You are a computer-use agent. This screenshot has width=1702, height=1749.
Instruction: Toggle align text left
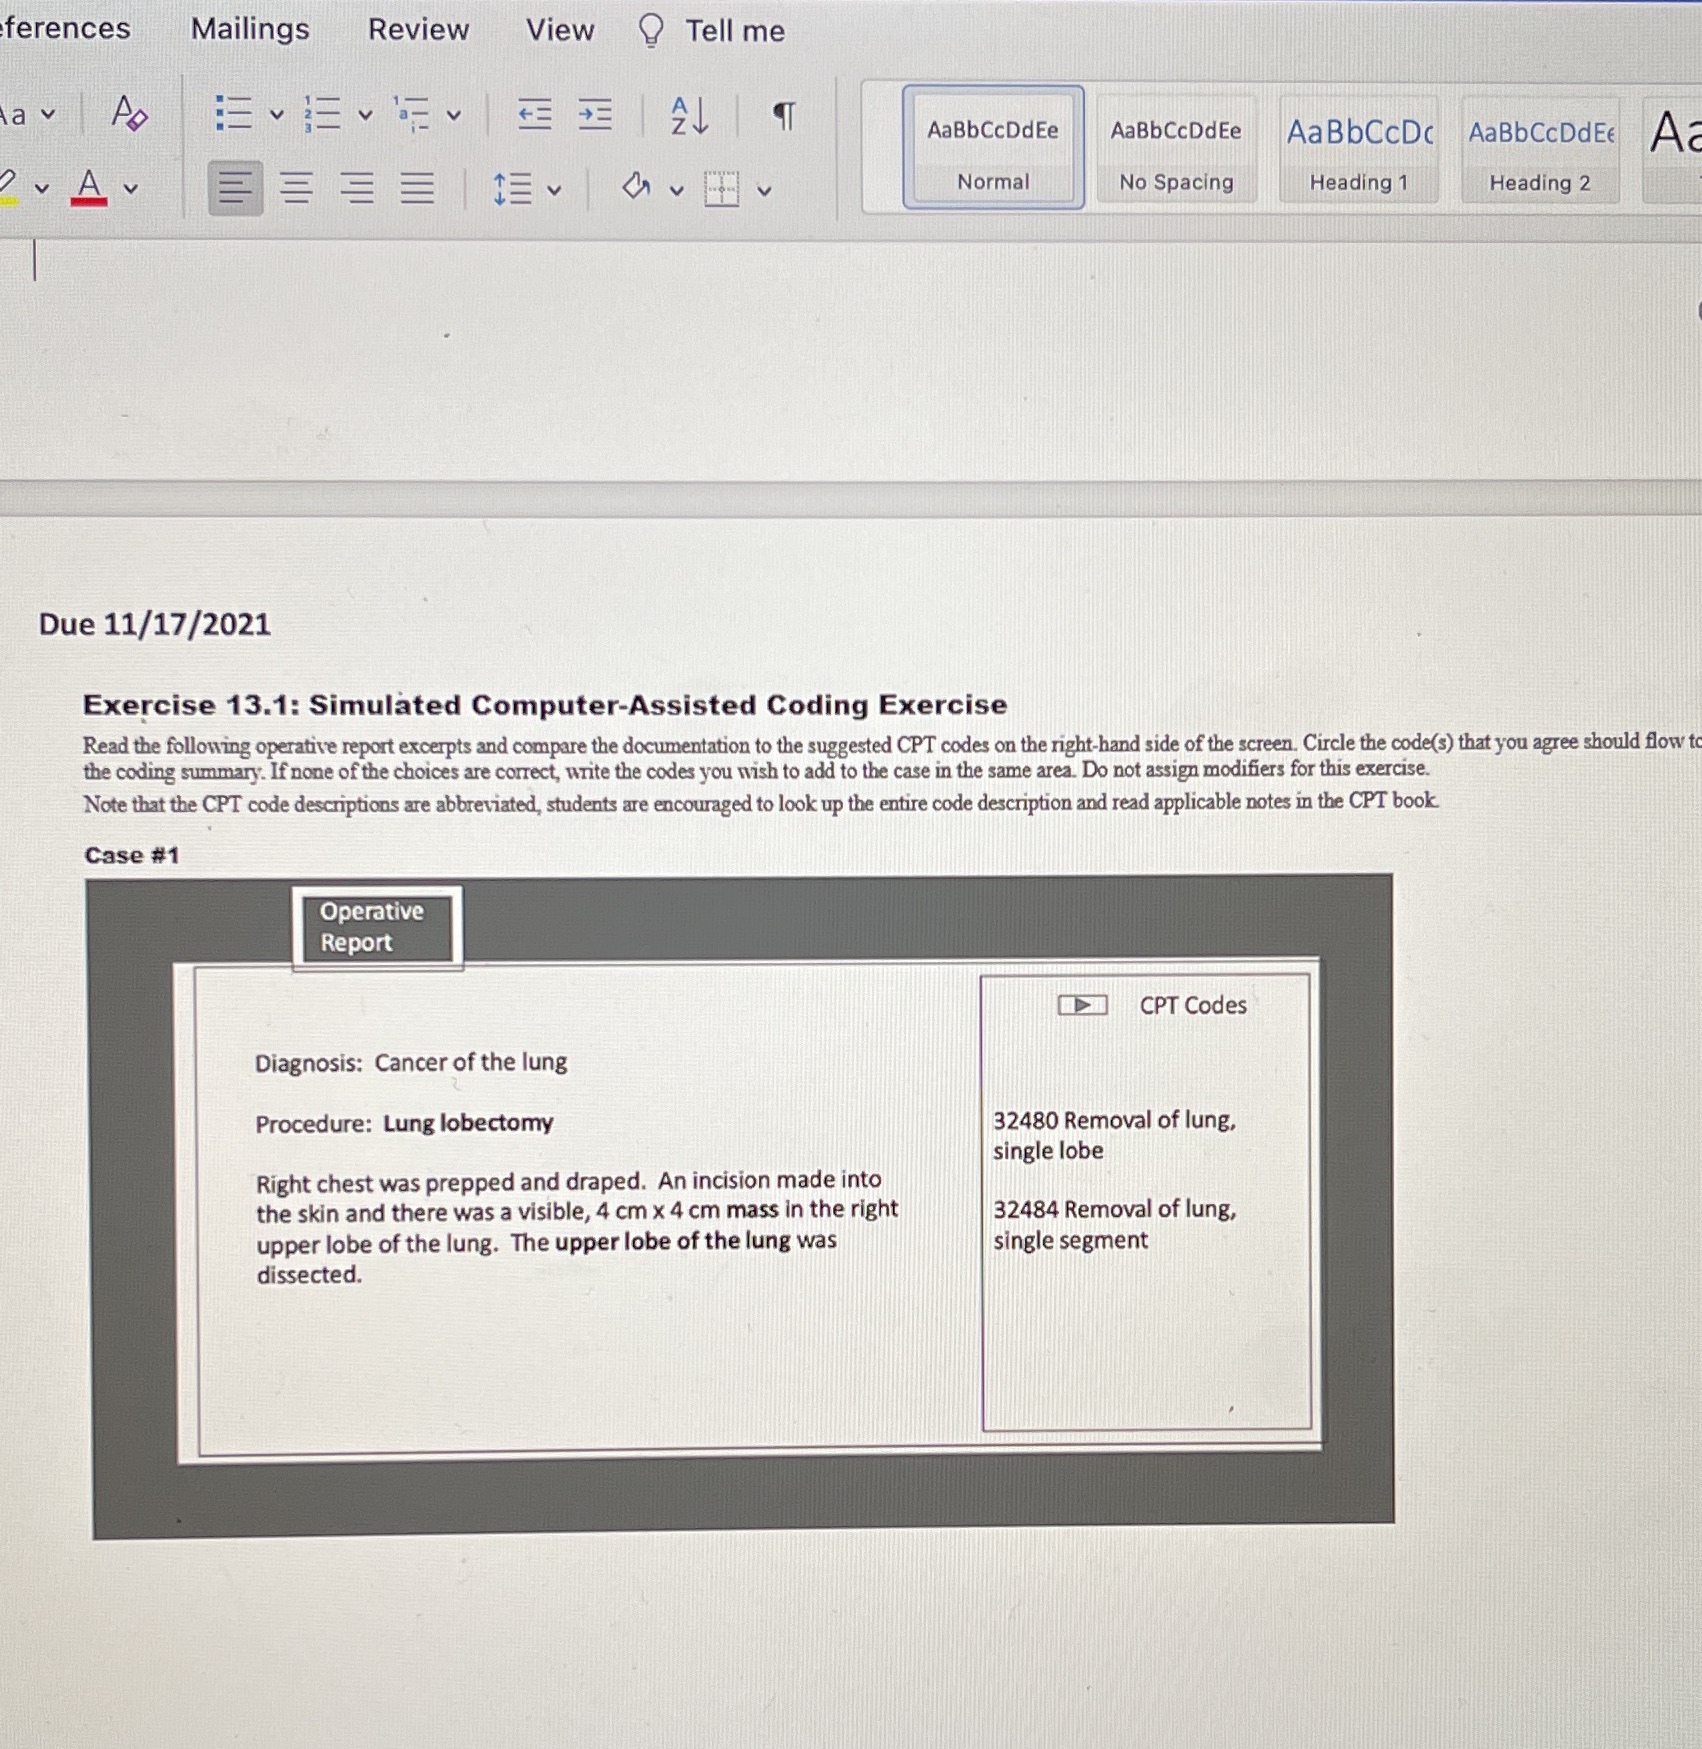235,188
